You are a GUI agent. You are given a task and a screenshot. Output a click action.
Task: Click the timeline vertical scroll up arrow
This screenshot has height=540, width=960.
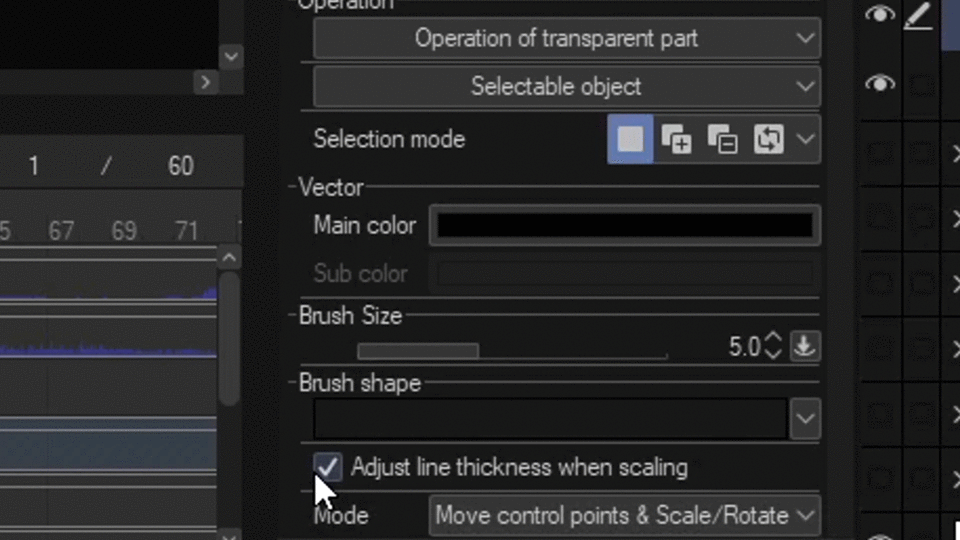(x=229, y=258)
